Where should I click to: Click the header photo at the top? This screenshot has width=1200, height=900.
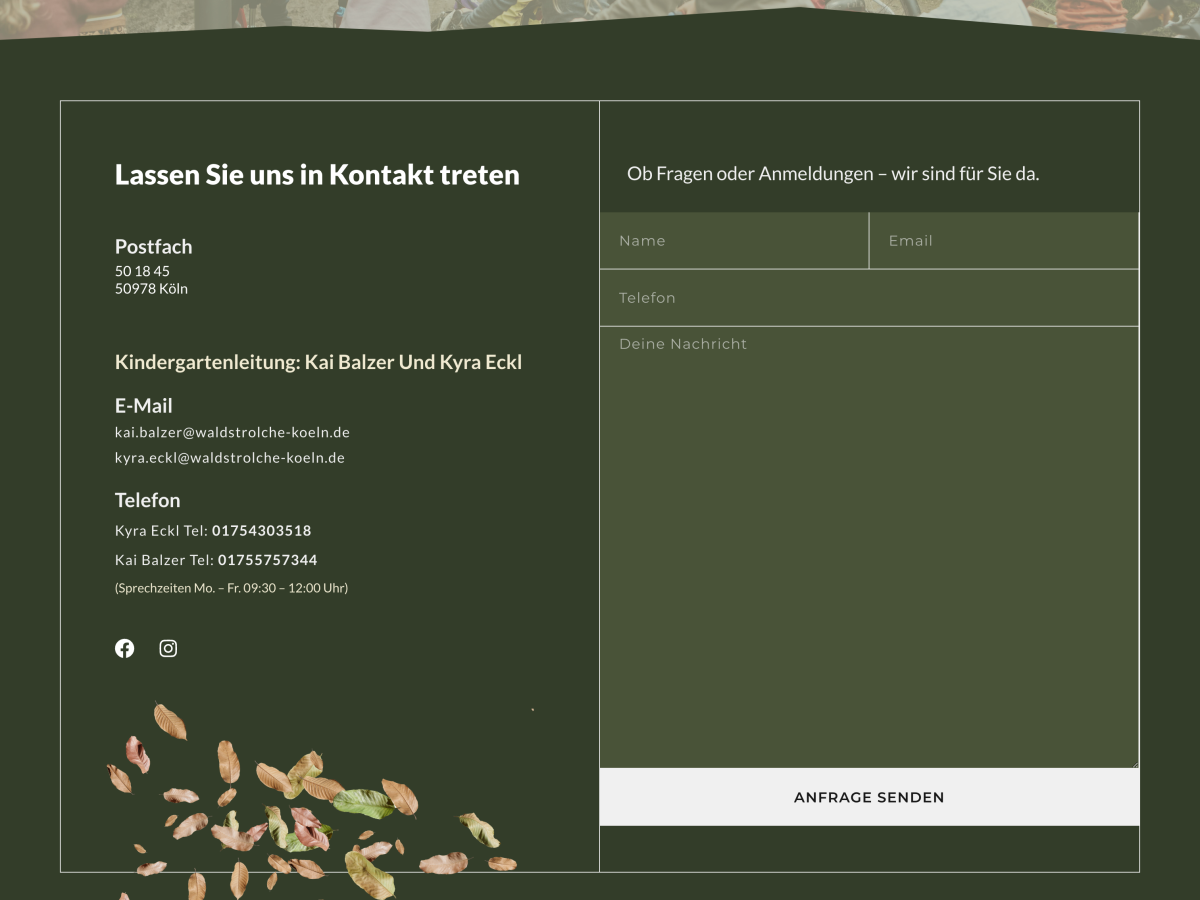coord(600,12)
